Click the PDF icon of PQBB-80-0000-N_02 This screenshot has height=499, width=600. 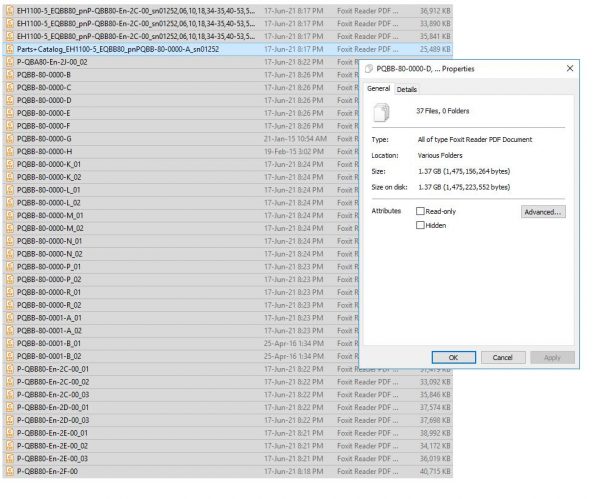pos(10,254)
